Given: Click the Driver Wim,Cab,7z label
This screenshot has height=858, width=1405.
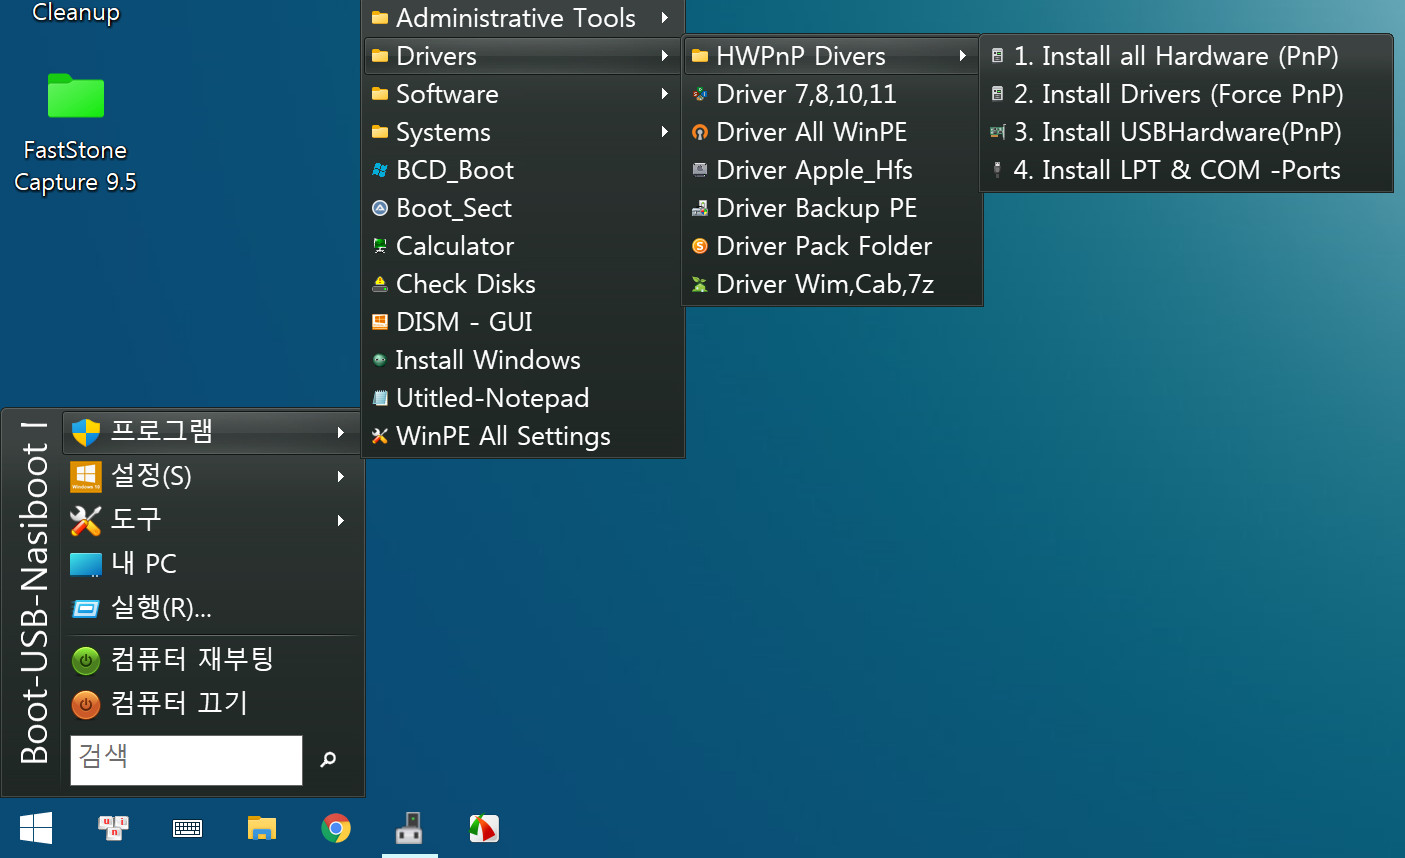Looking at the screenshot, I should pos(825,285).
